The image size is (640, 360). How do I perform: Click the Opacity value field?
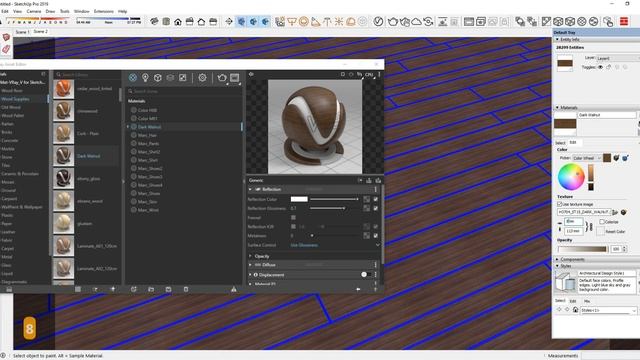tap(616, 249)
